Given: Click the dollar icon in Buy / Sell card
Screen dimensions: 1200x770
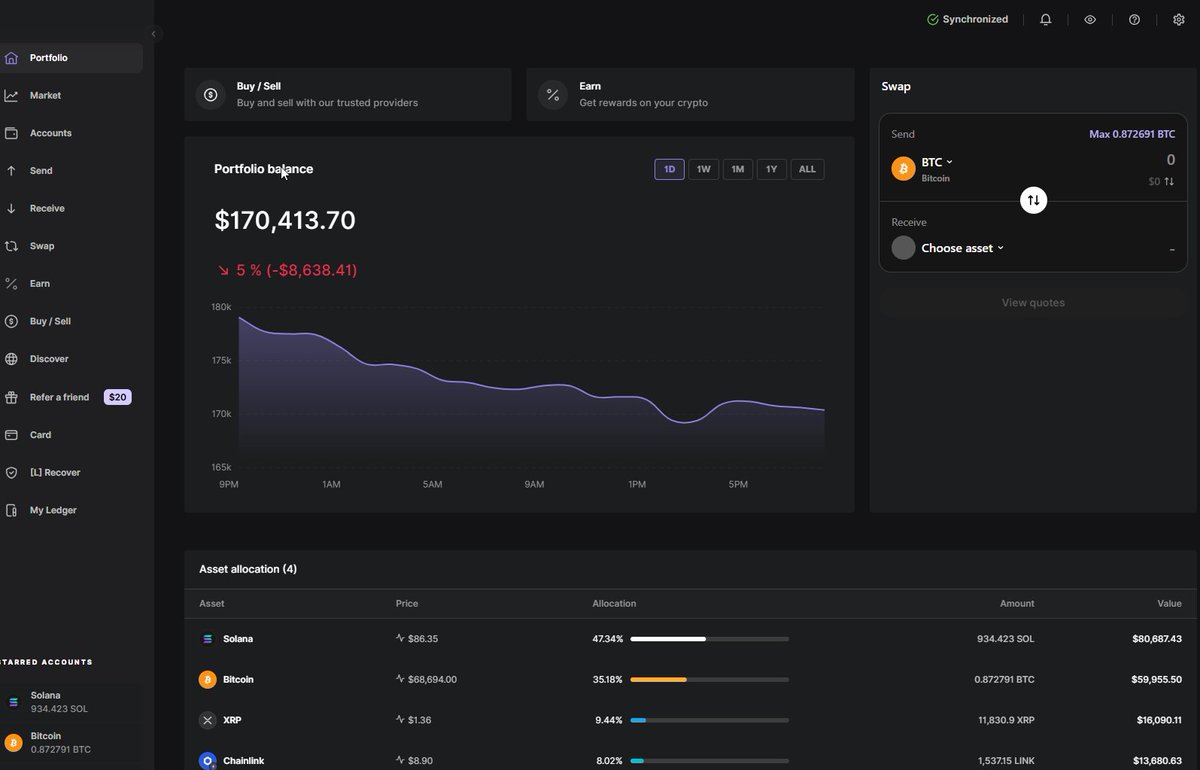Looking at the screenshot, I should pos(210,95).
